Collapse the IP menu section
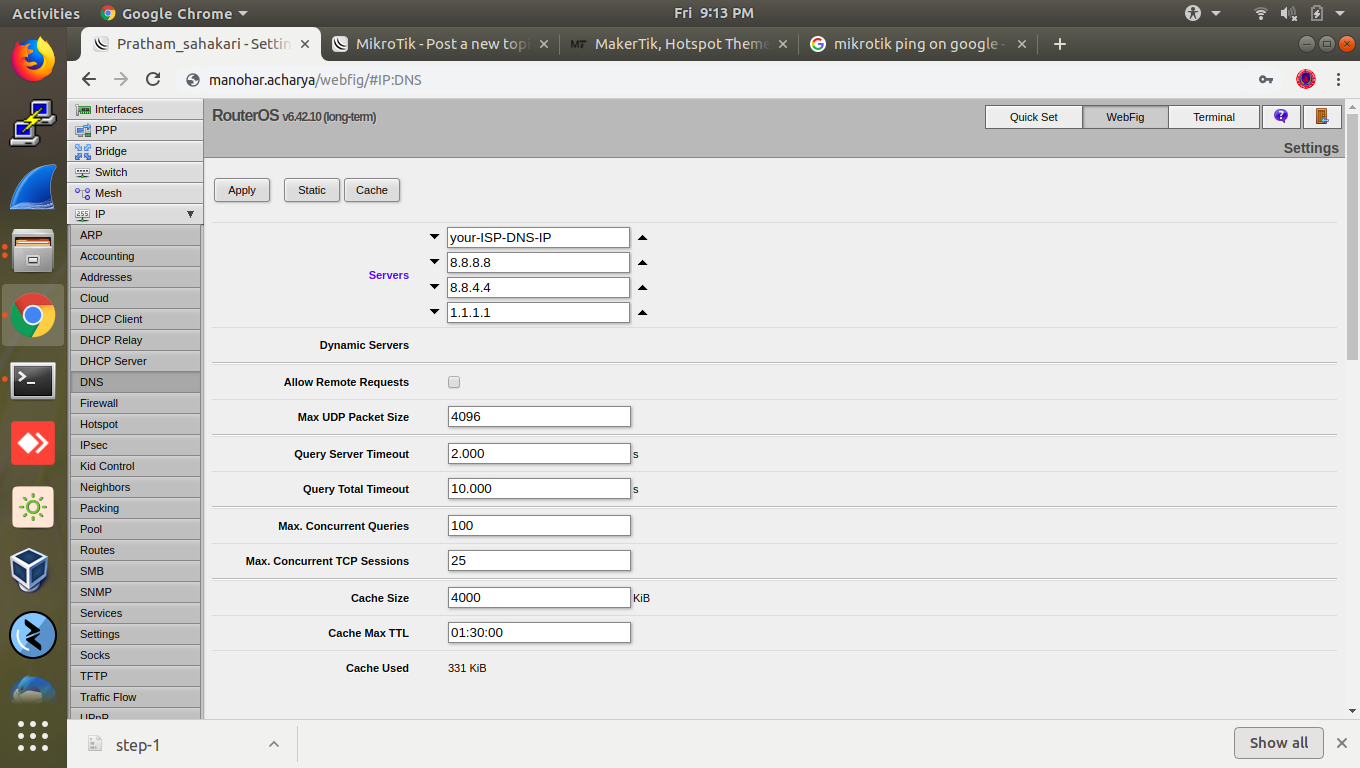 pos(190,214)
